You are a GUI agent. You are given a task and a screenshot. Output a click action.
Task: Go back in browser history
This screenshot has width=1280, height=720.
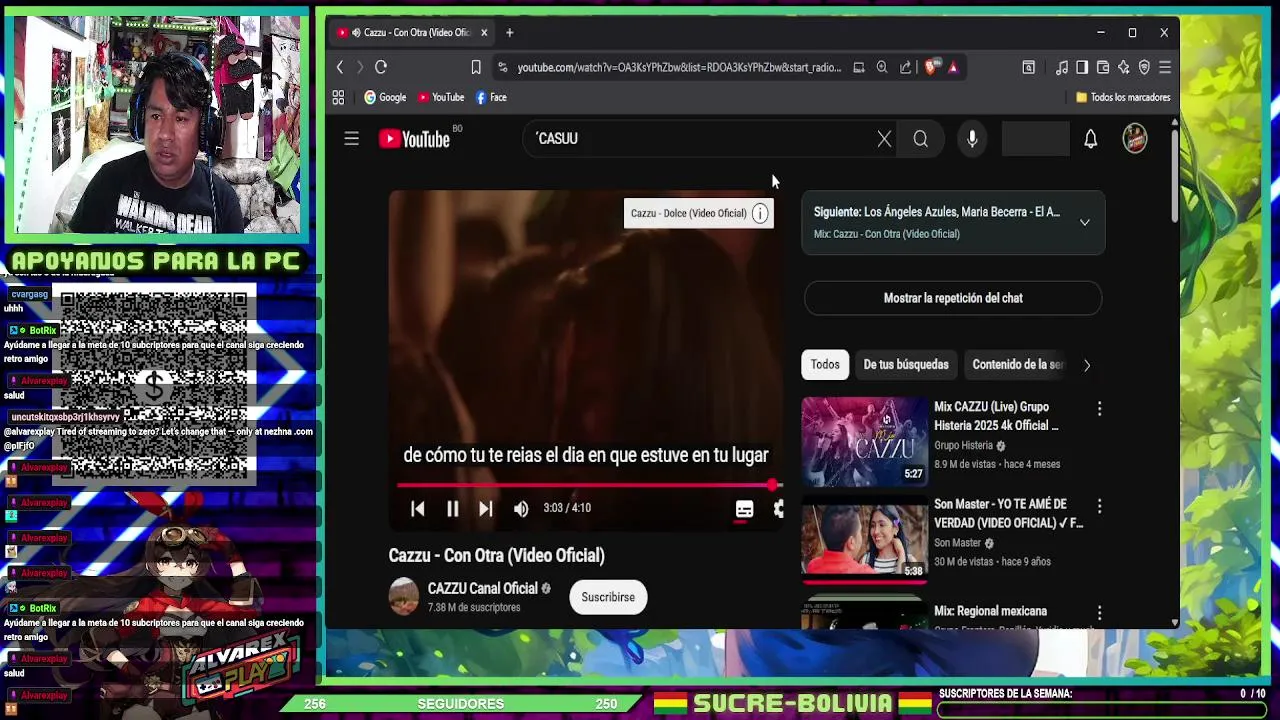(x=340, y=67)
